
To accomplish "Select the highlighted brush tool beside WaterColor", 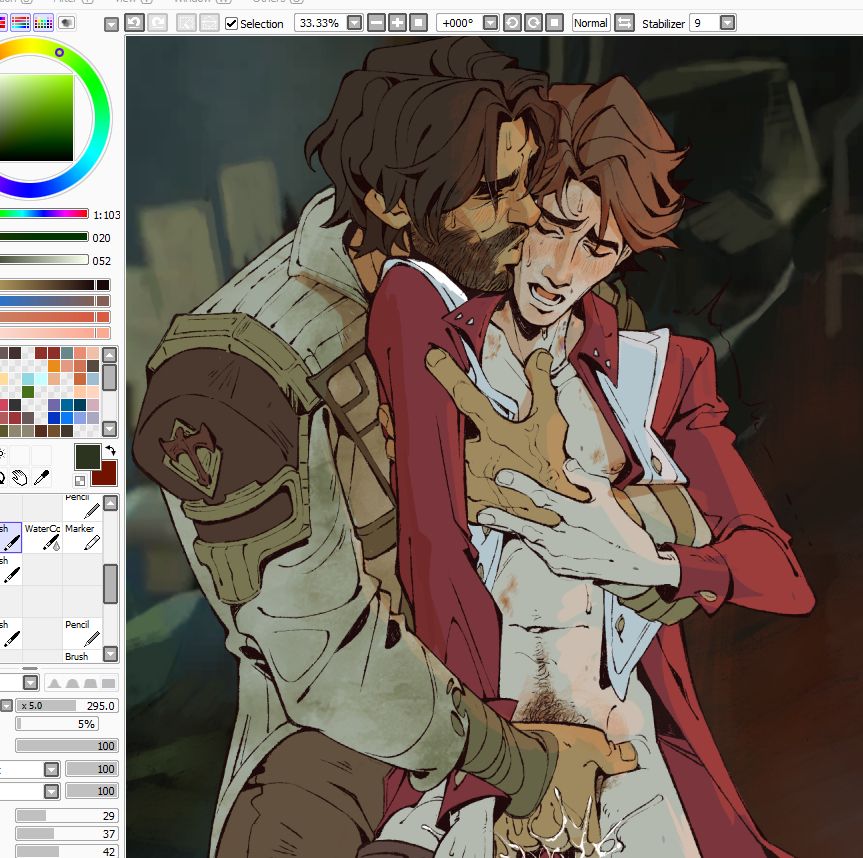I will [x=10, y=537].
